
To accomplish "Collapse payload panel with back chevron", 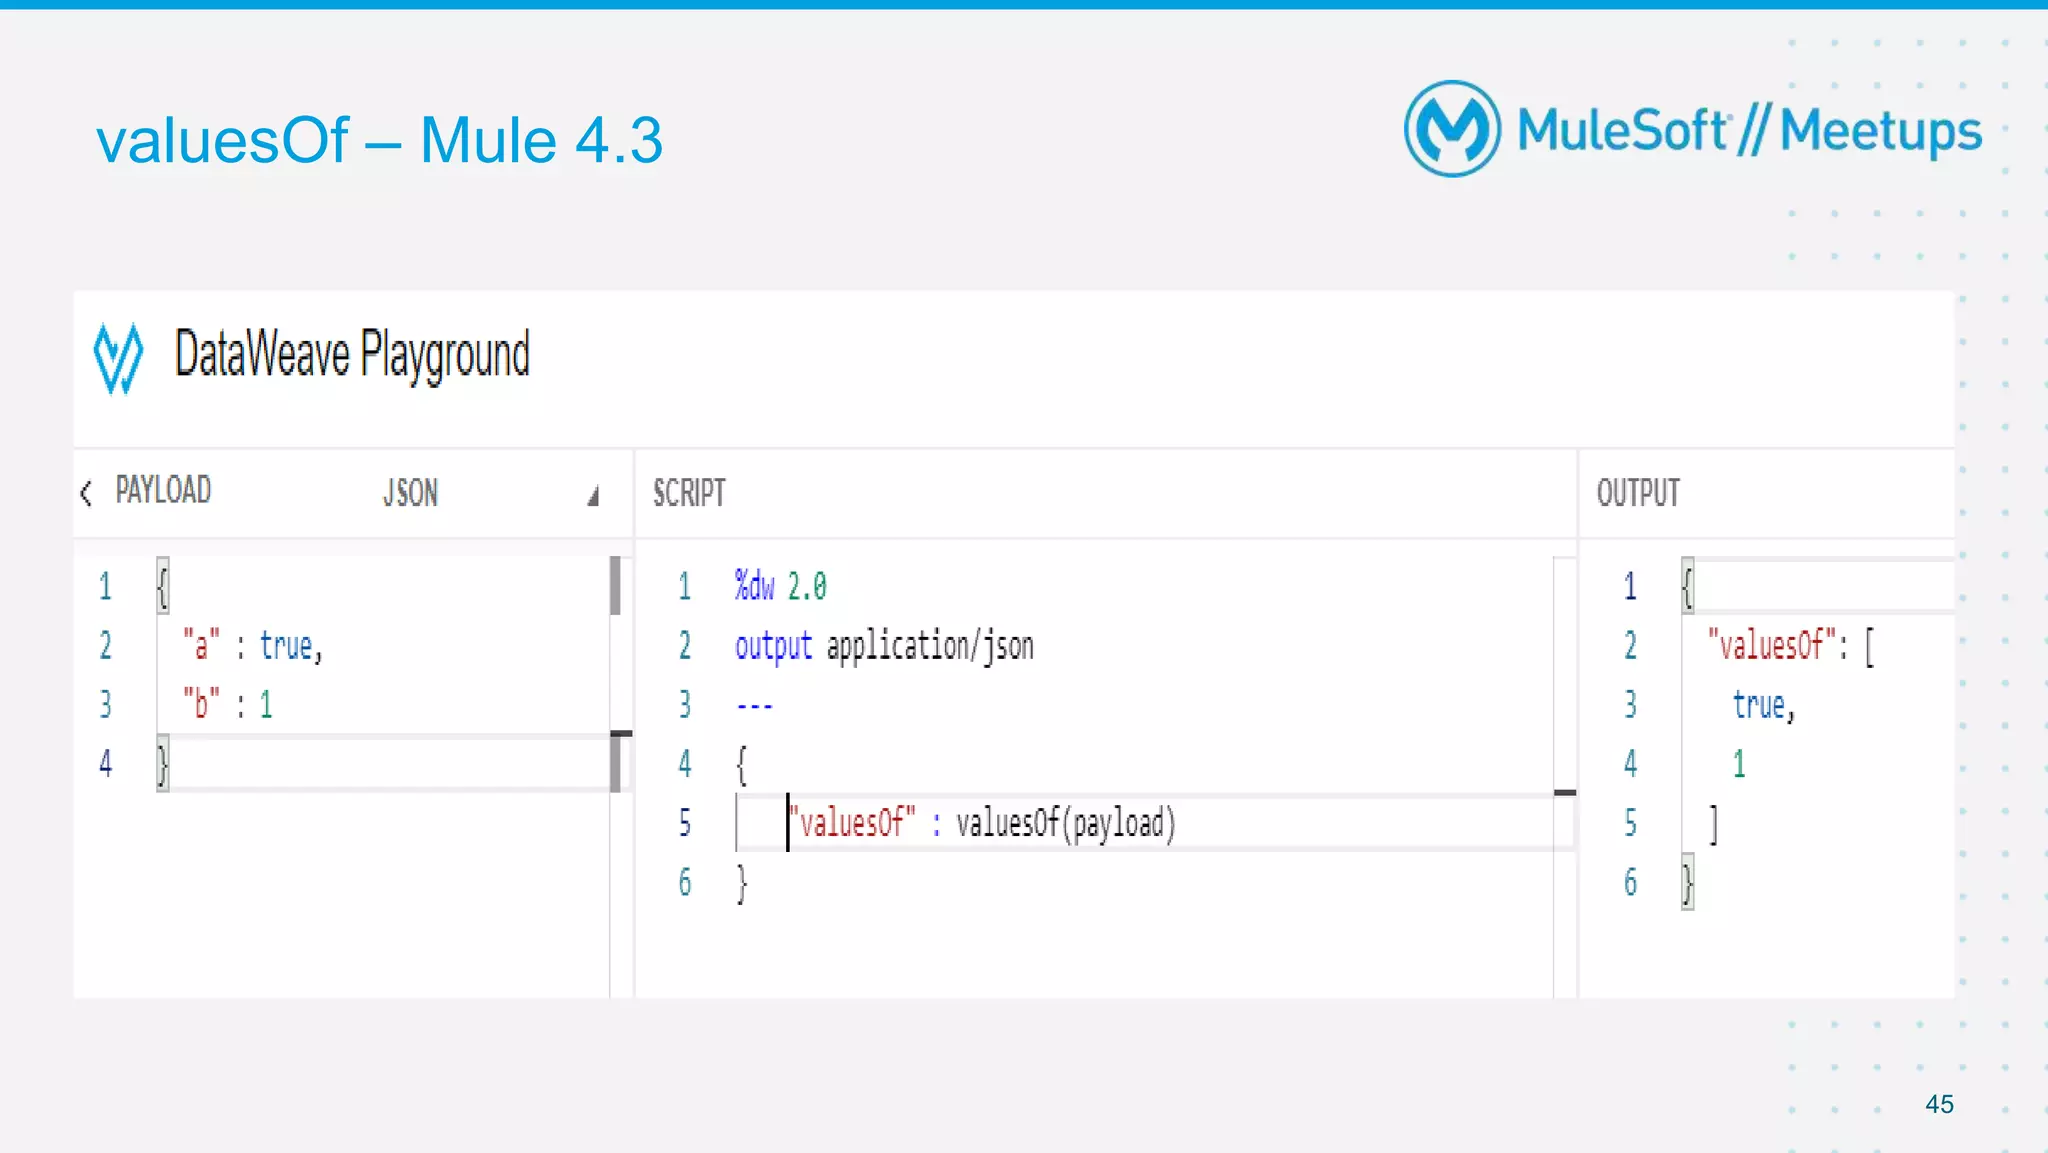I will tap(87, 492).
